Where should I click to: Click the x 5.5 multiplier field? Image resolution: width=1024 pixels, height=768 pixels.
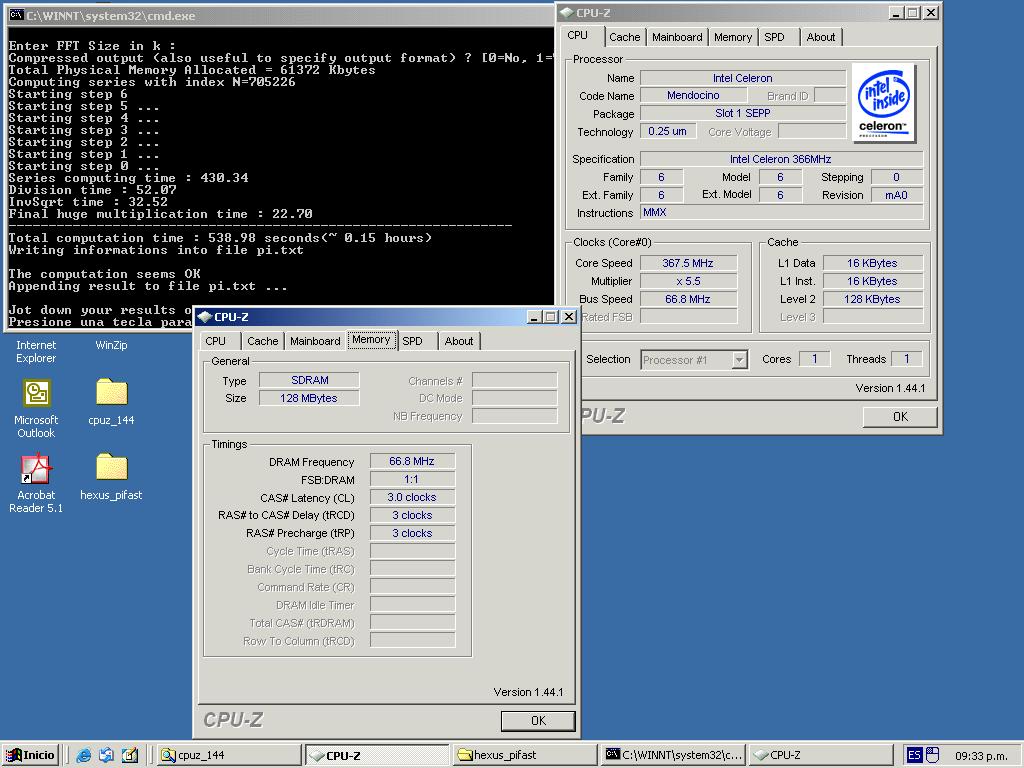tap(688, 281)
